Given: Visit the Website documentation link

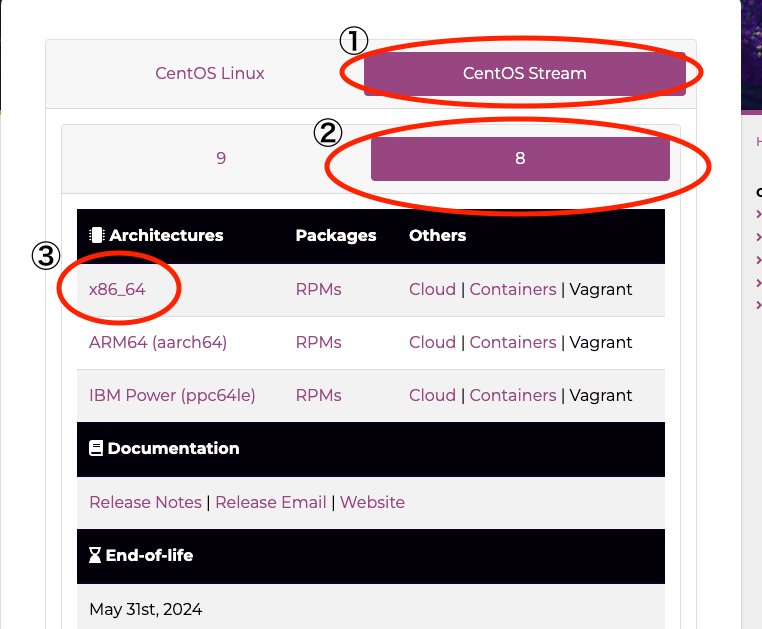Looking at the screenshot, I should tap(372, 502).
